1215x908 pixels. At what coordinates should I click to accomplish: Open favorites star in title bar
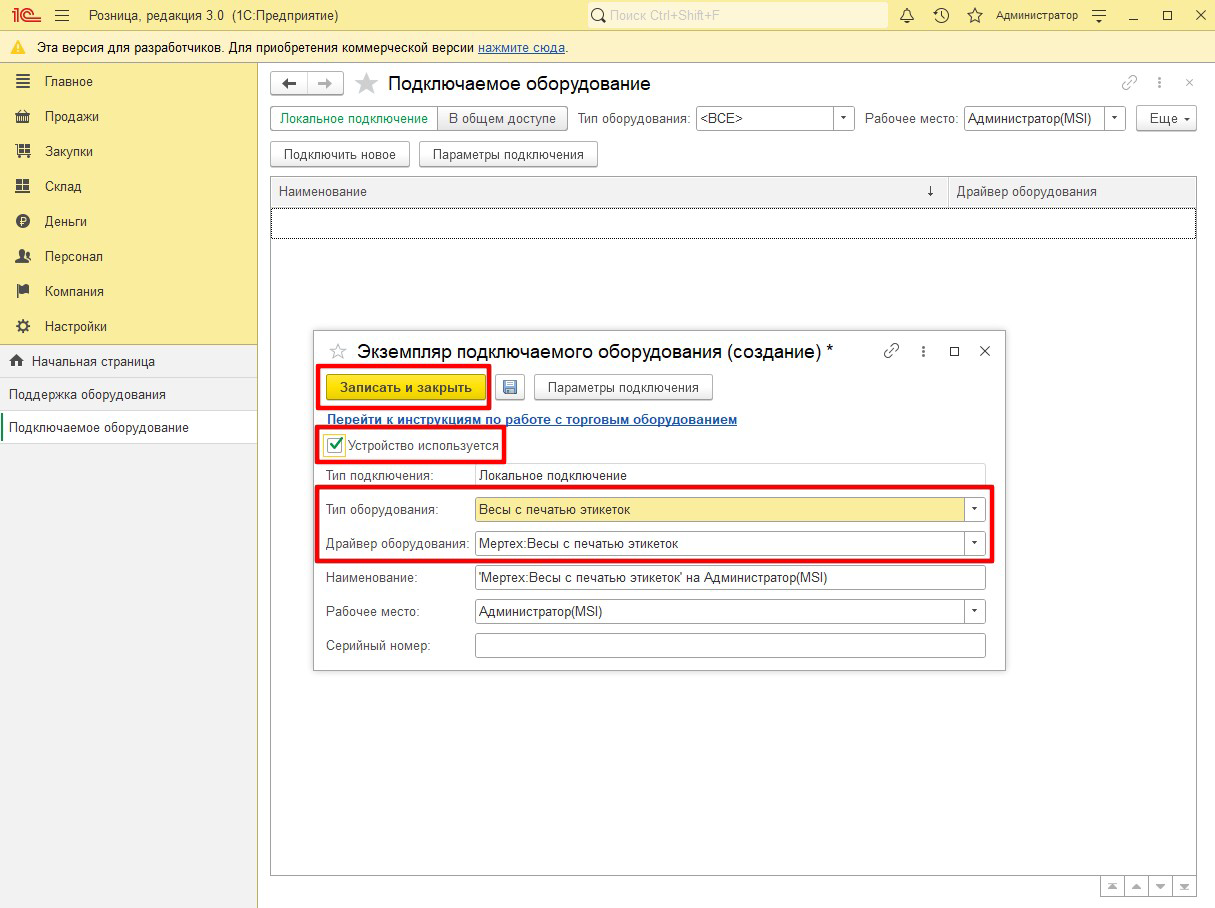click(975, 15)
